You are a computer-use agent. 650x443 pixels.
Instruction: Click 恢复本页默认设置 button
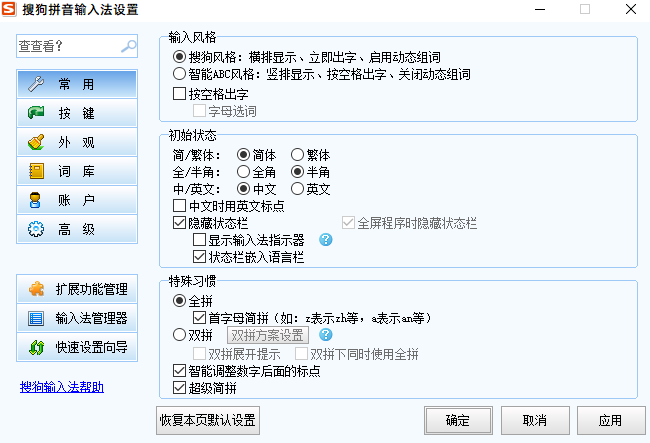(x=208, y=420)
